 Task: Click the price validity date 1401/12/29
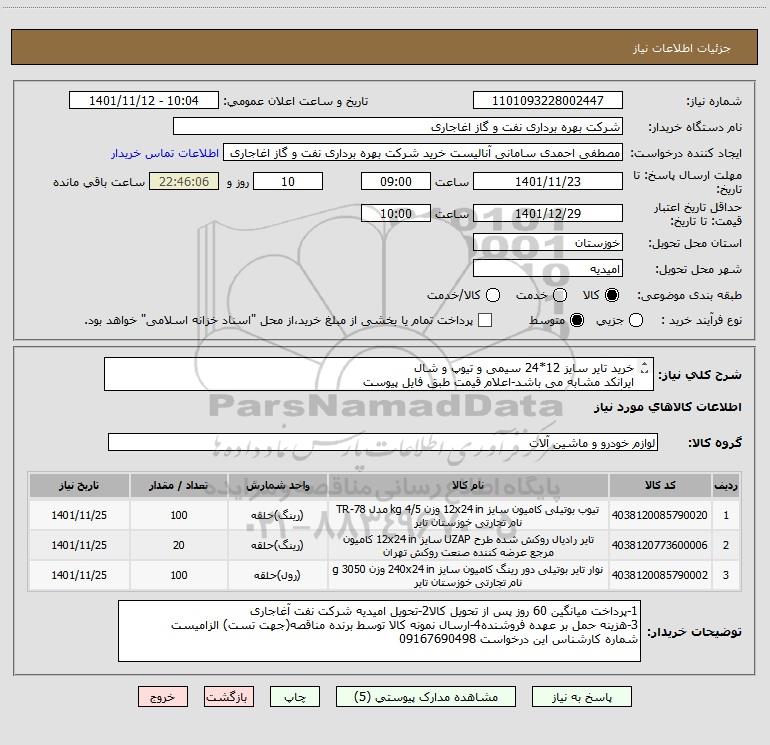pos(548,213)
